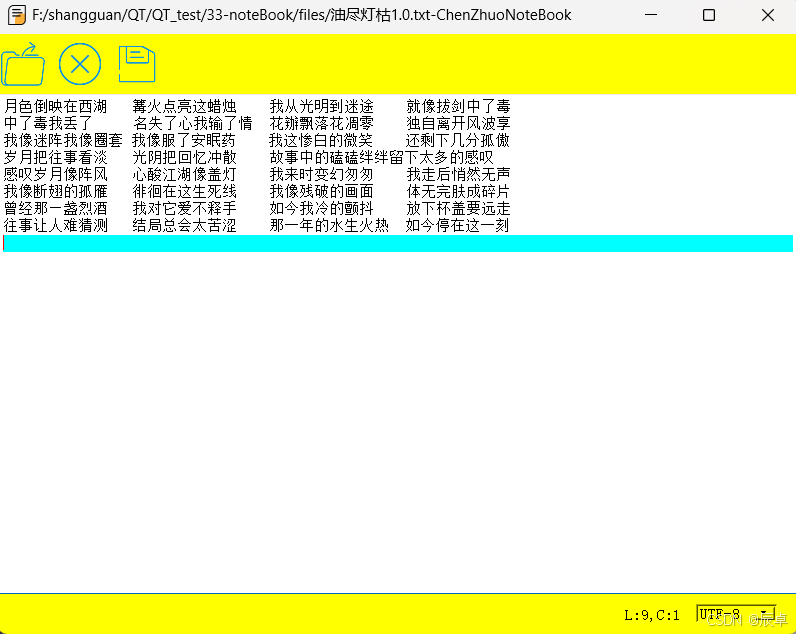
Task: Click the phrase 还剩下几分孤傲
Action: [457, 140]
